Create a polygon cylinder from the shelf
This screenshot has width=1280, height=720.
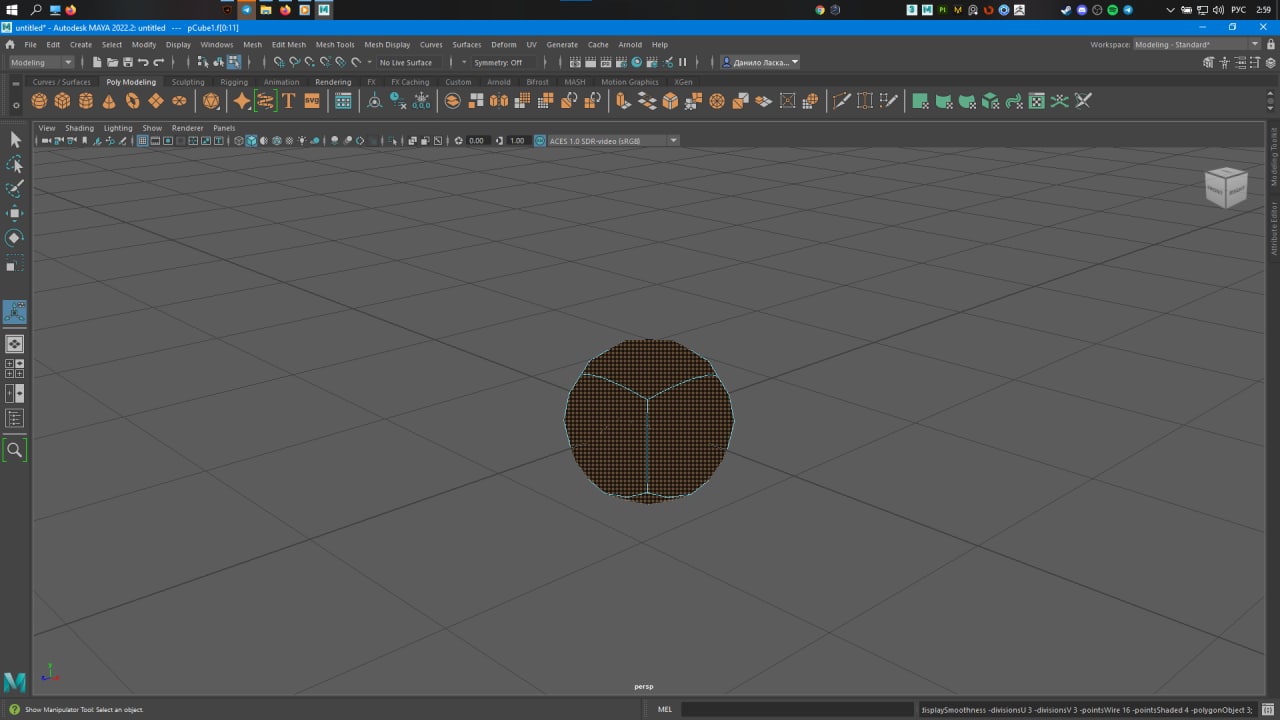86,101
